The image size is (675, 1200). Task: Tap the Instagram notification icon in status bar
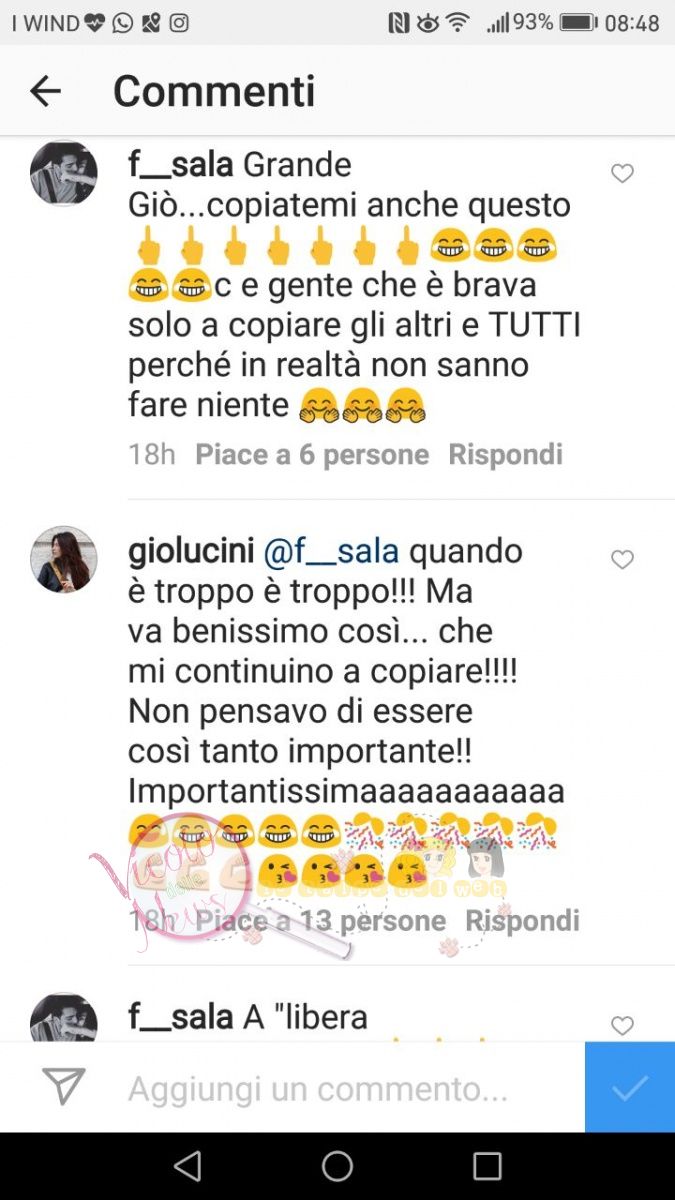click(180, 22)
